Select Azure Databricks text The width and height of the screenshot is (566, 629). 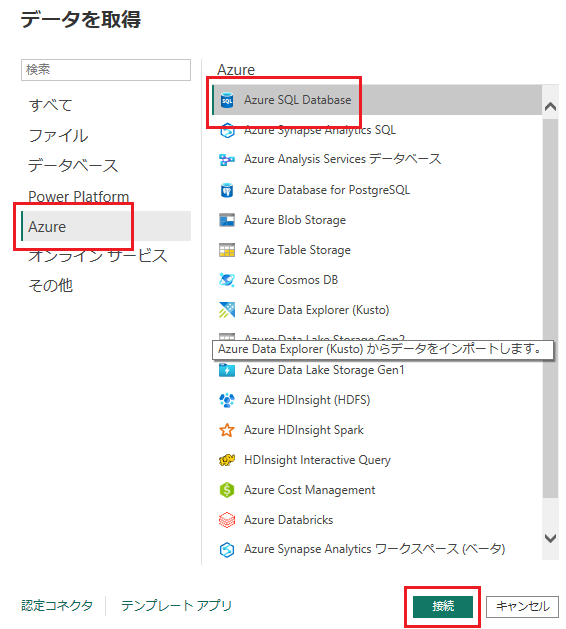pyautogui.click(x=288, y=520)
